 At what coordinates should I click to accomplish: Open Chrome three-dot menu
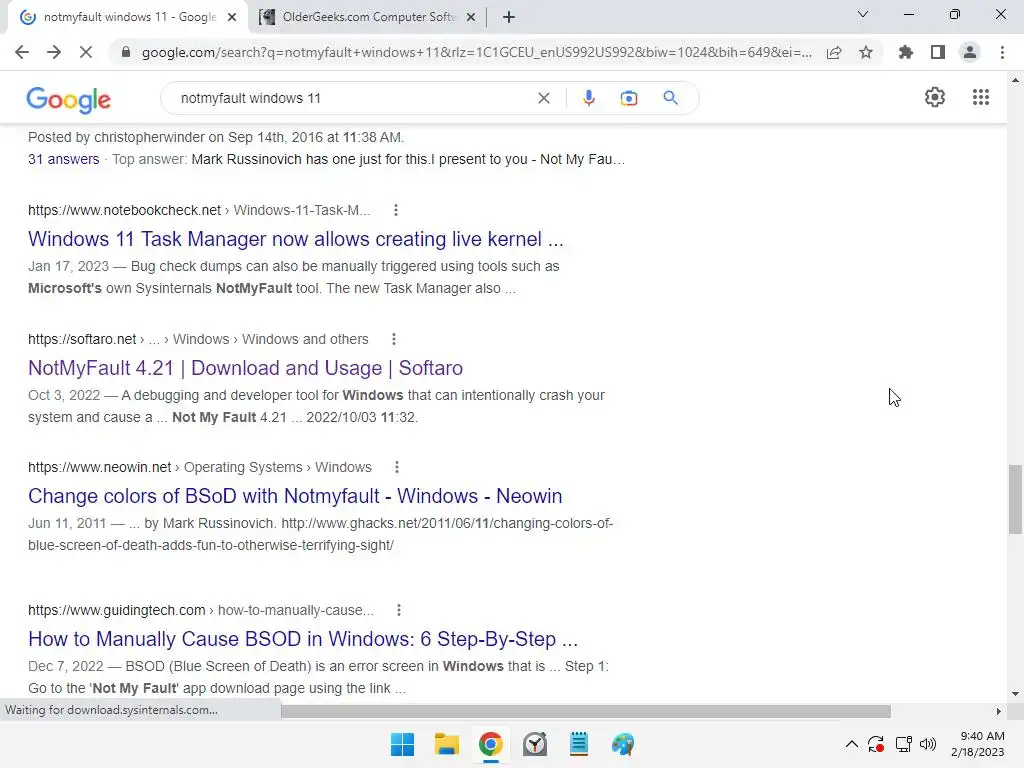(x=1002, y=52)
